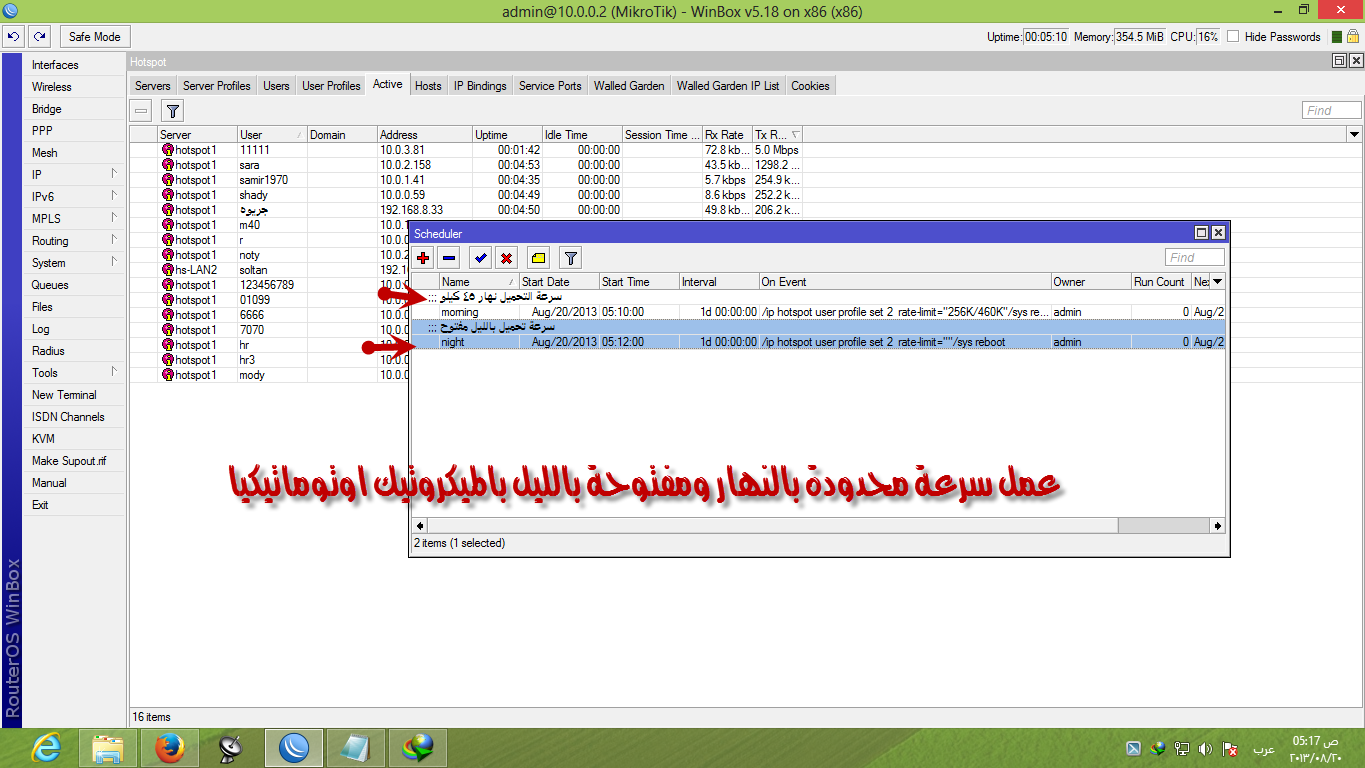Image resolution: width=1365 pixels, height=768 pixels.
Task: Open Scheduler column chooser dropdown arrow
Action: coord(1218,282)
